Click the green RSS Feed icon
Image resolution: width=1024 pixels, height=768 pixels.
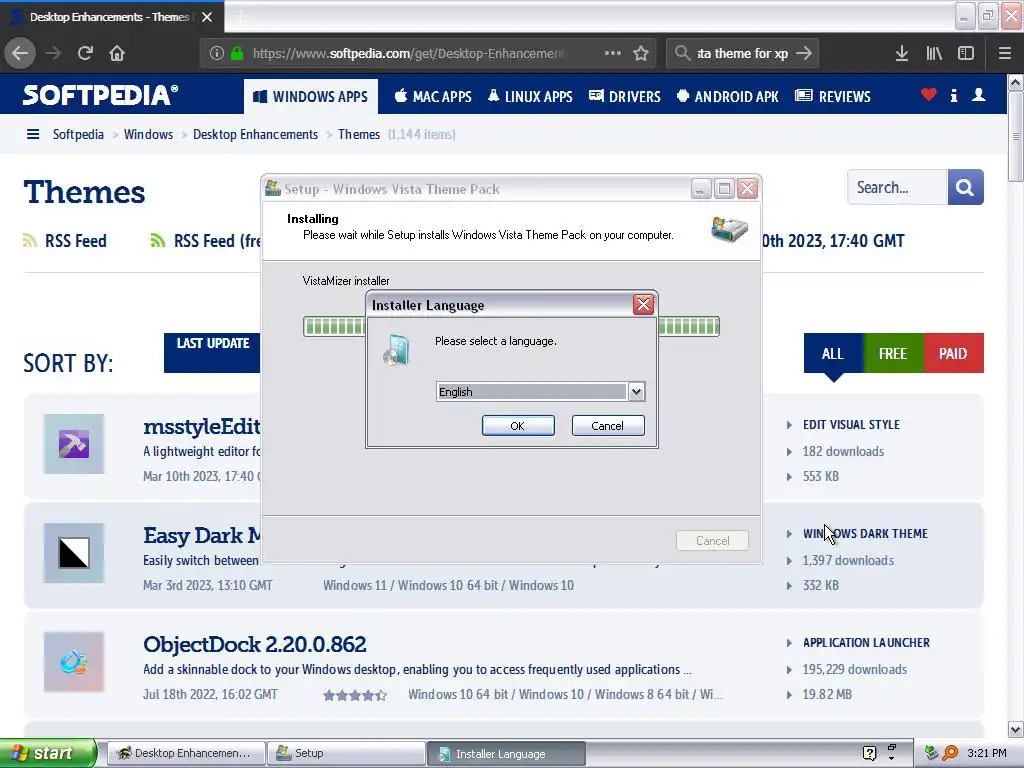158,241
